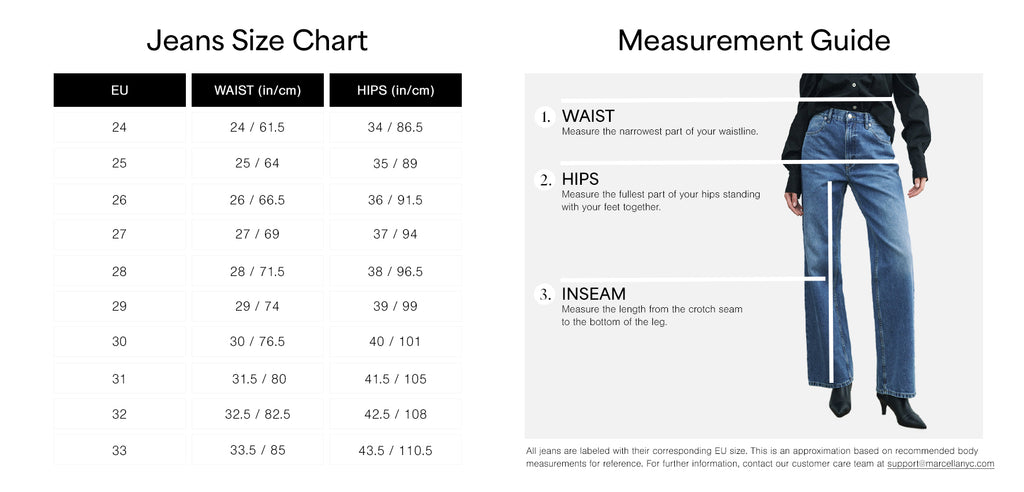
Task: Click the number 3 circle beside INSEAM
Action: point(545,294)
